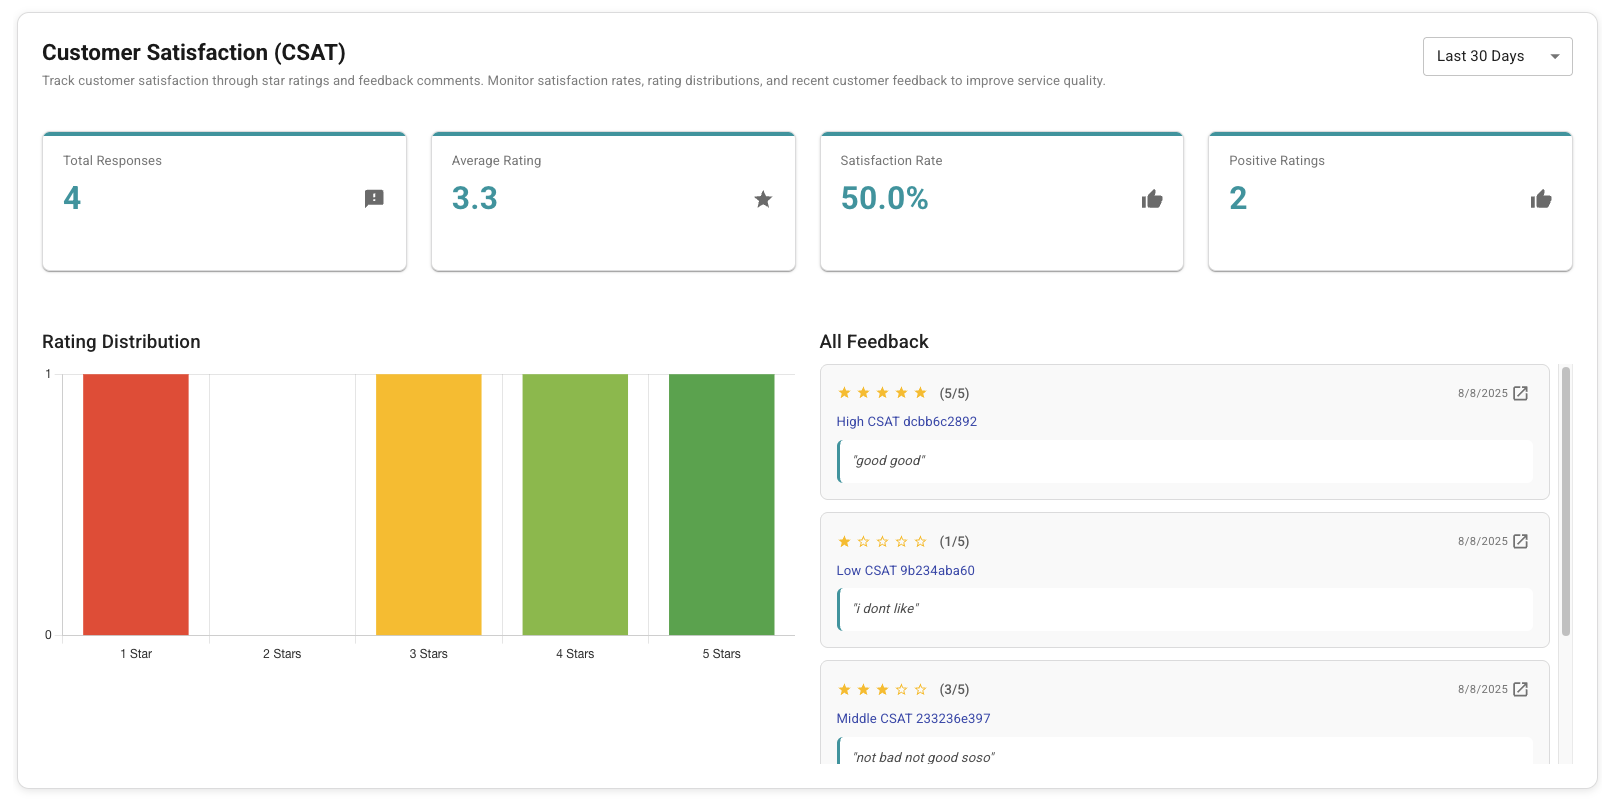The image size is (1607, 799).
Task: Click the star icon in Average Rating card
Action: coord(763,199)
